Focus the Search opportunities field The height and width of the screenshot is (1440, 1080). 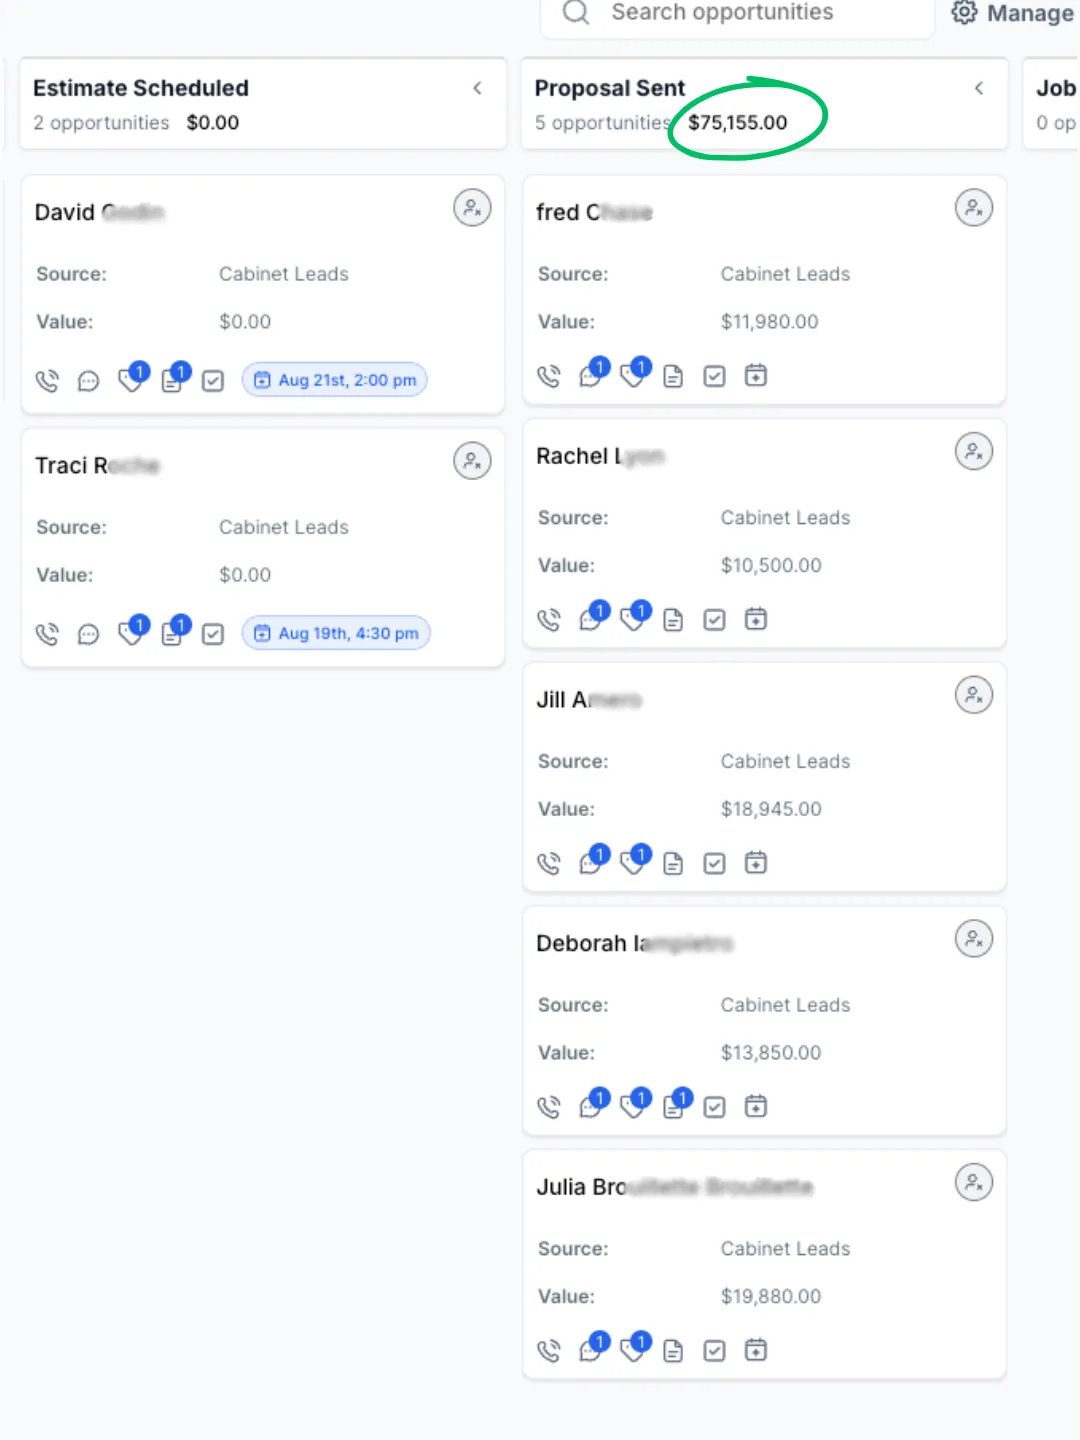pyautogui.click(x=737, y=15)
